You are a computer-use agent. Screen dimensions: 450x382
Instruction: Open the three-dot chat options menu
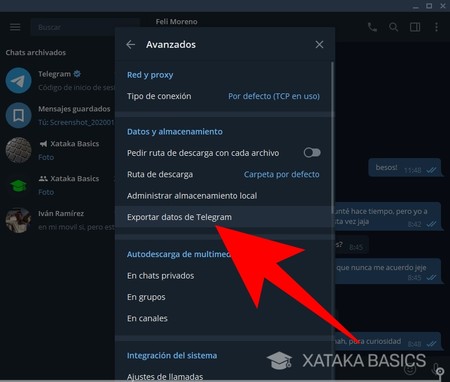click(x=436, y=27)
